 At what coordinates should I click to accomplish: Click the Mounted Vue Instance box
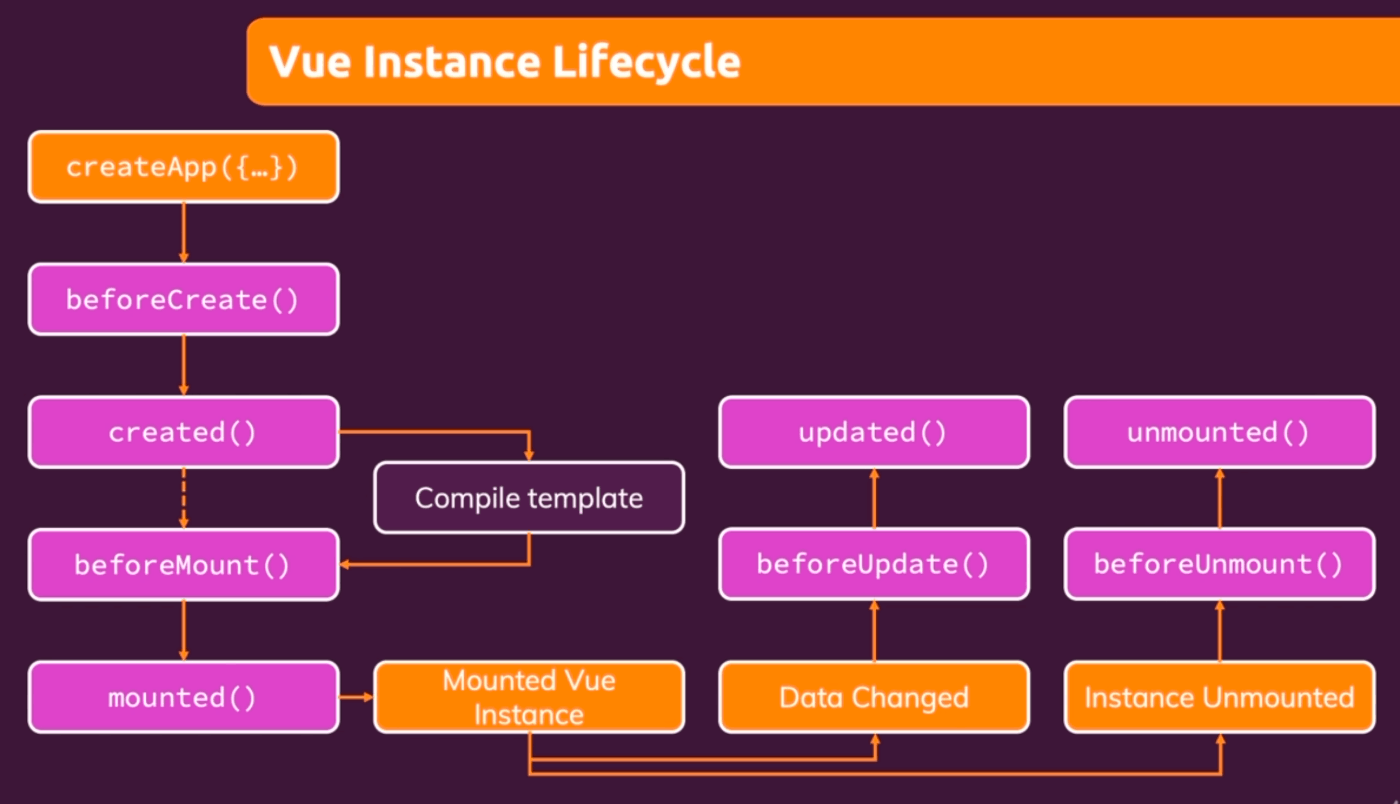coord(529,697)
